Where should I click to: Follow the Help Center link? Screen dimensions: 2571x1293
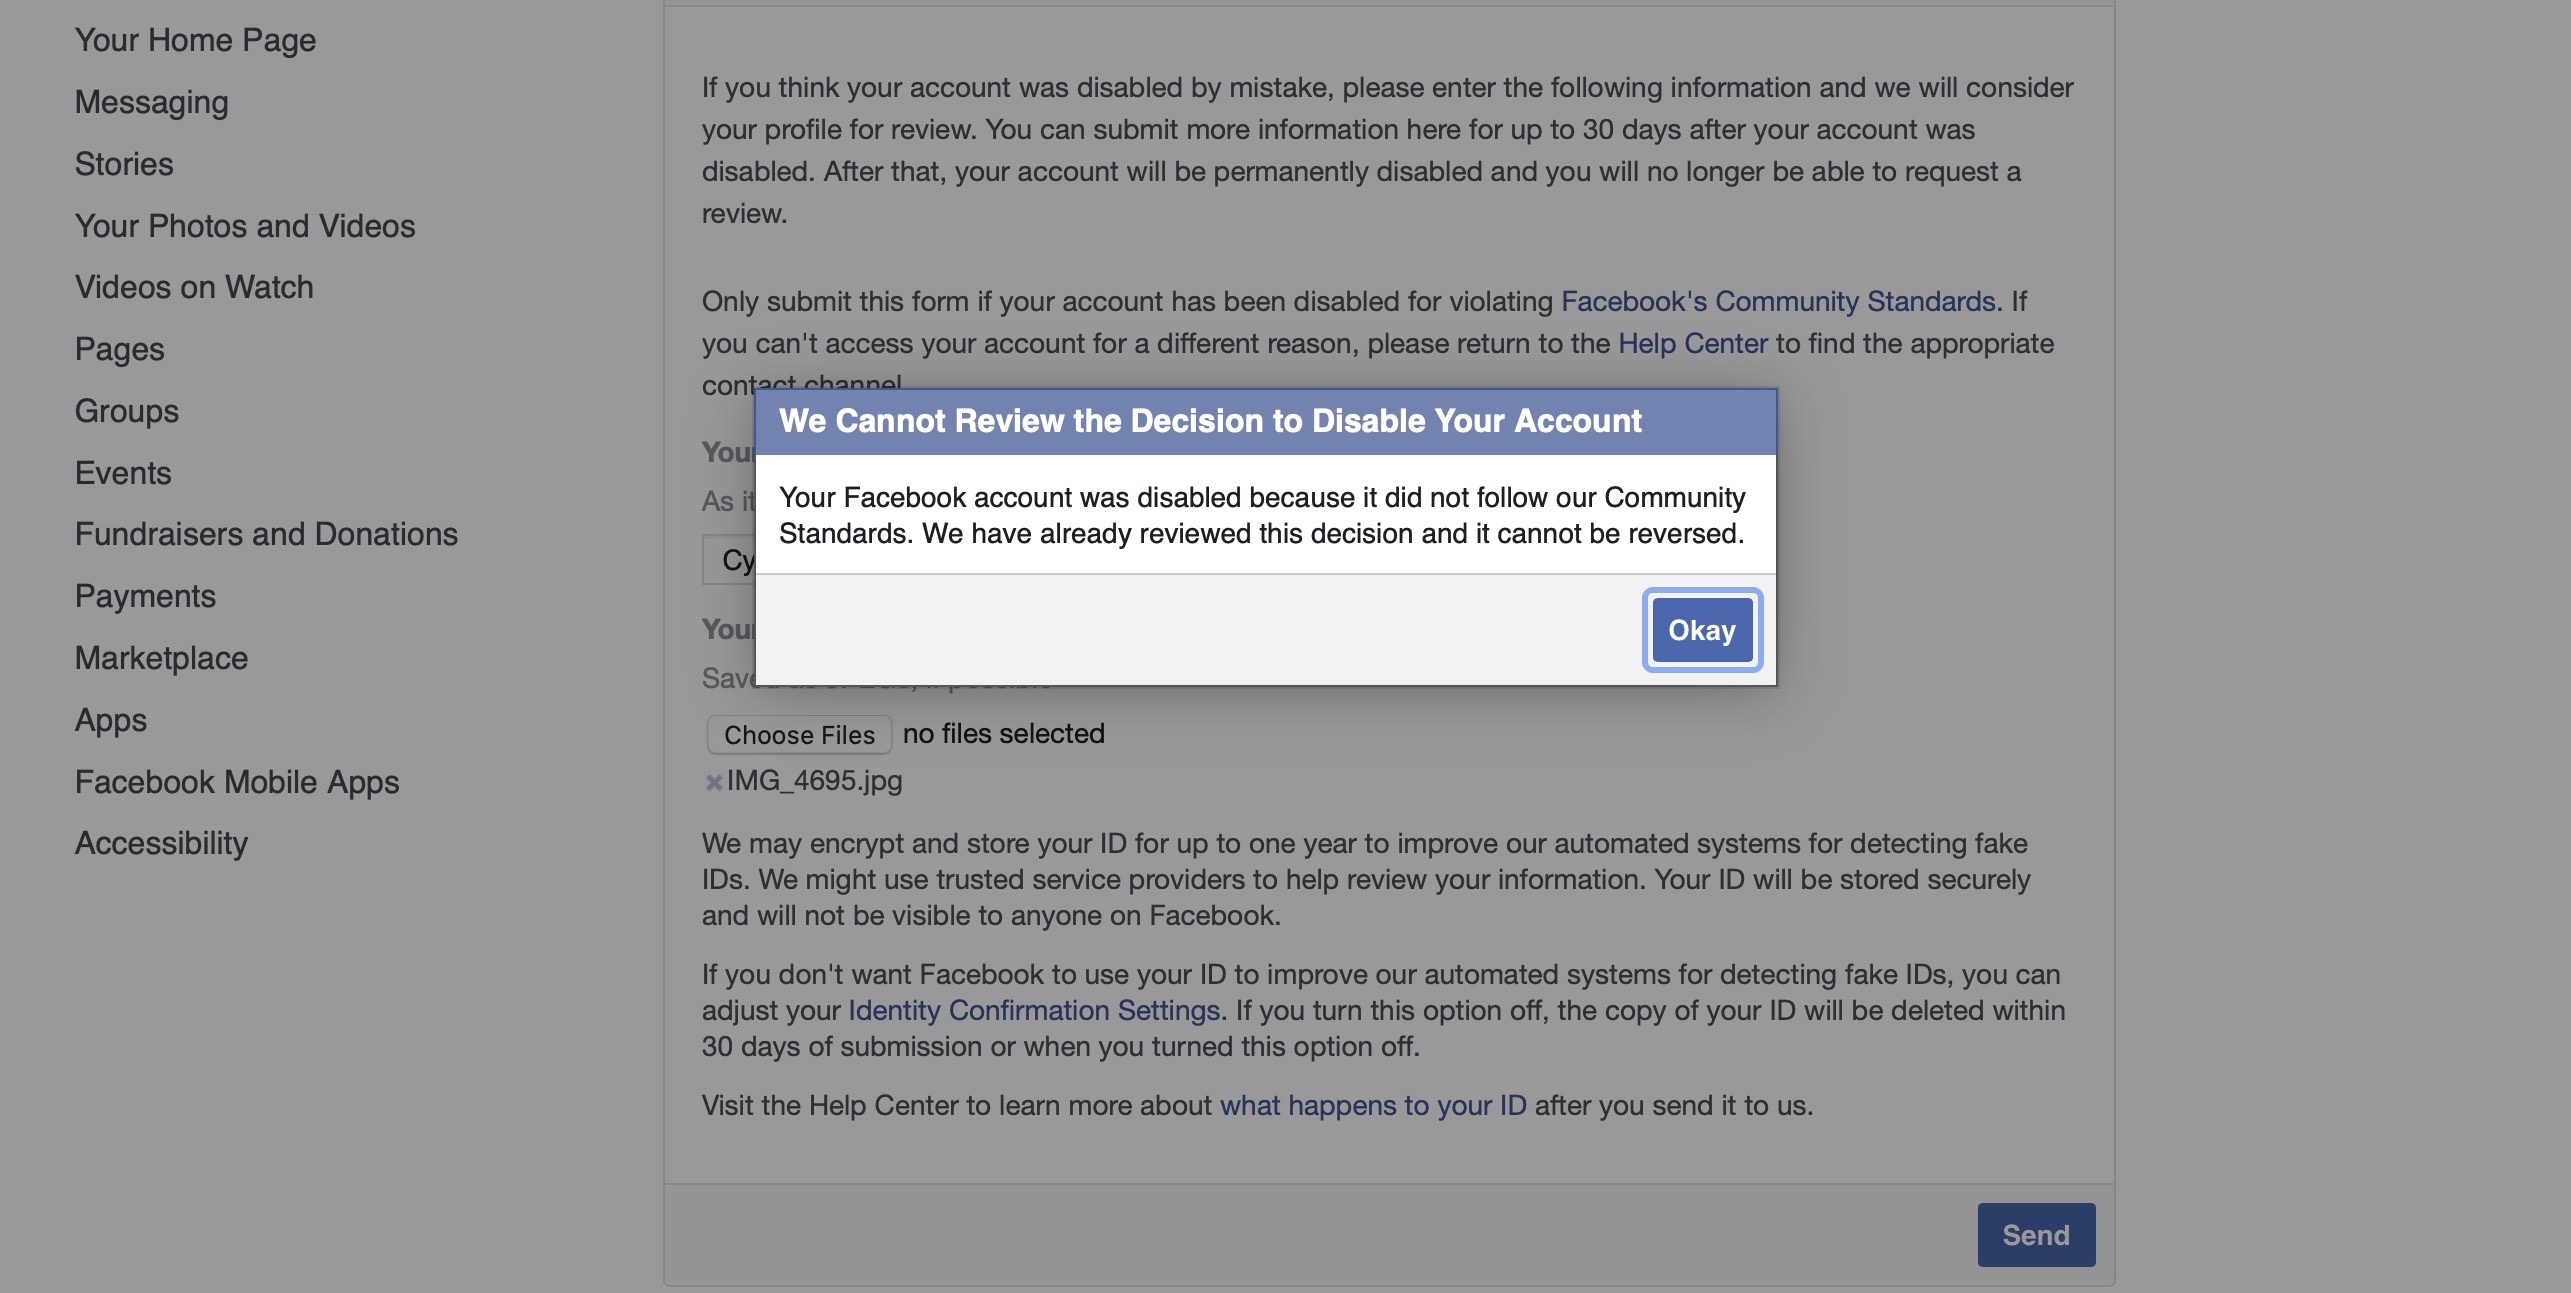pos(1692,343)
